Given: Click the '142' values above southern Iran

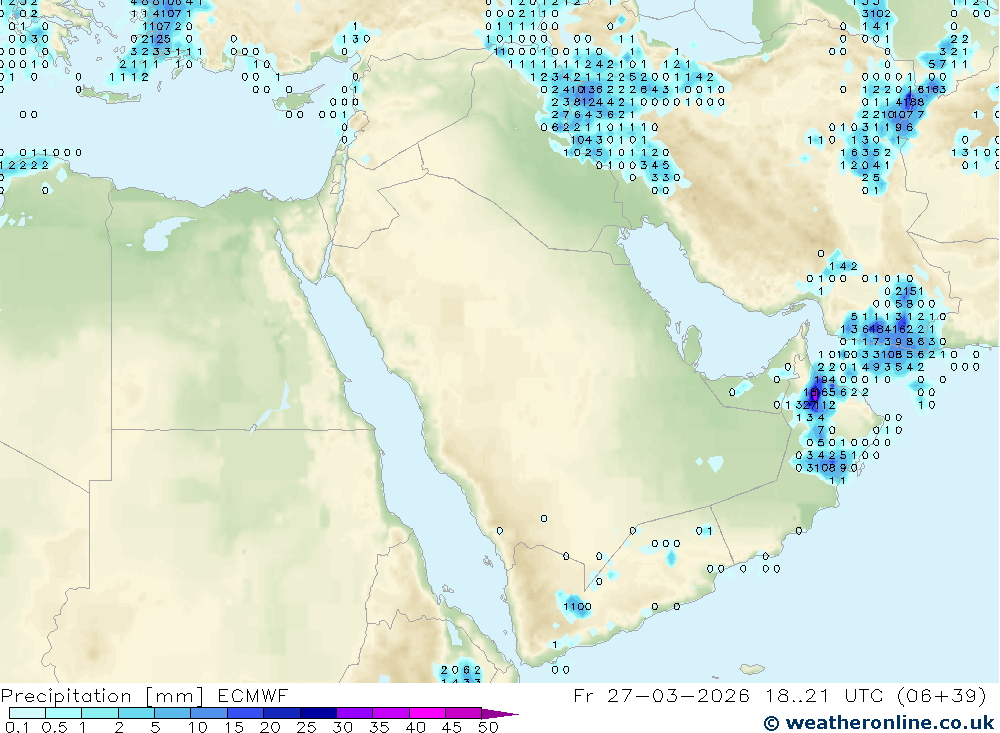Looking at the screenshot, I should [843, 266].
